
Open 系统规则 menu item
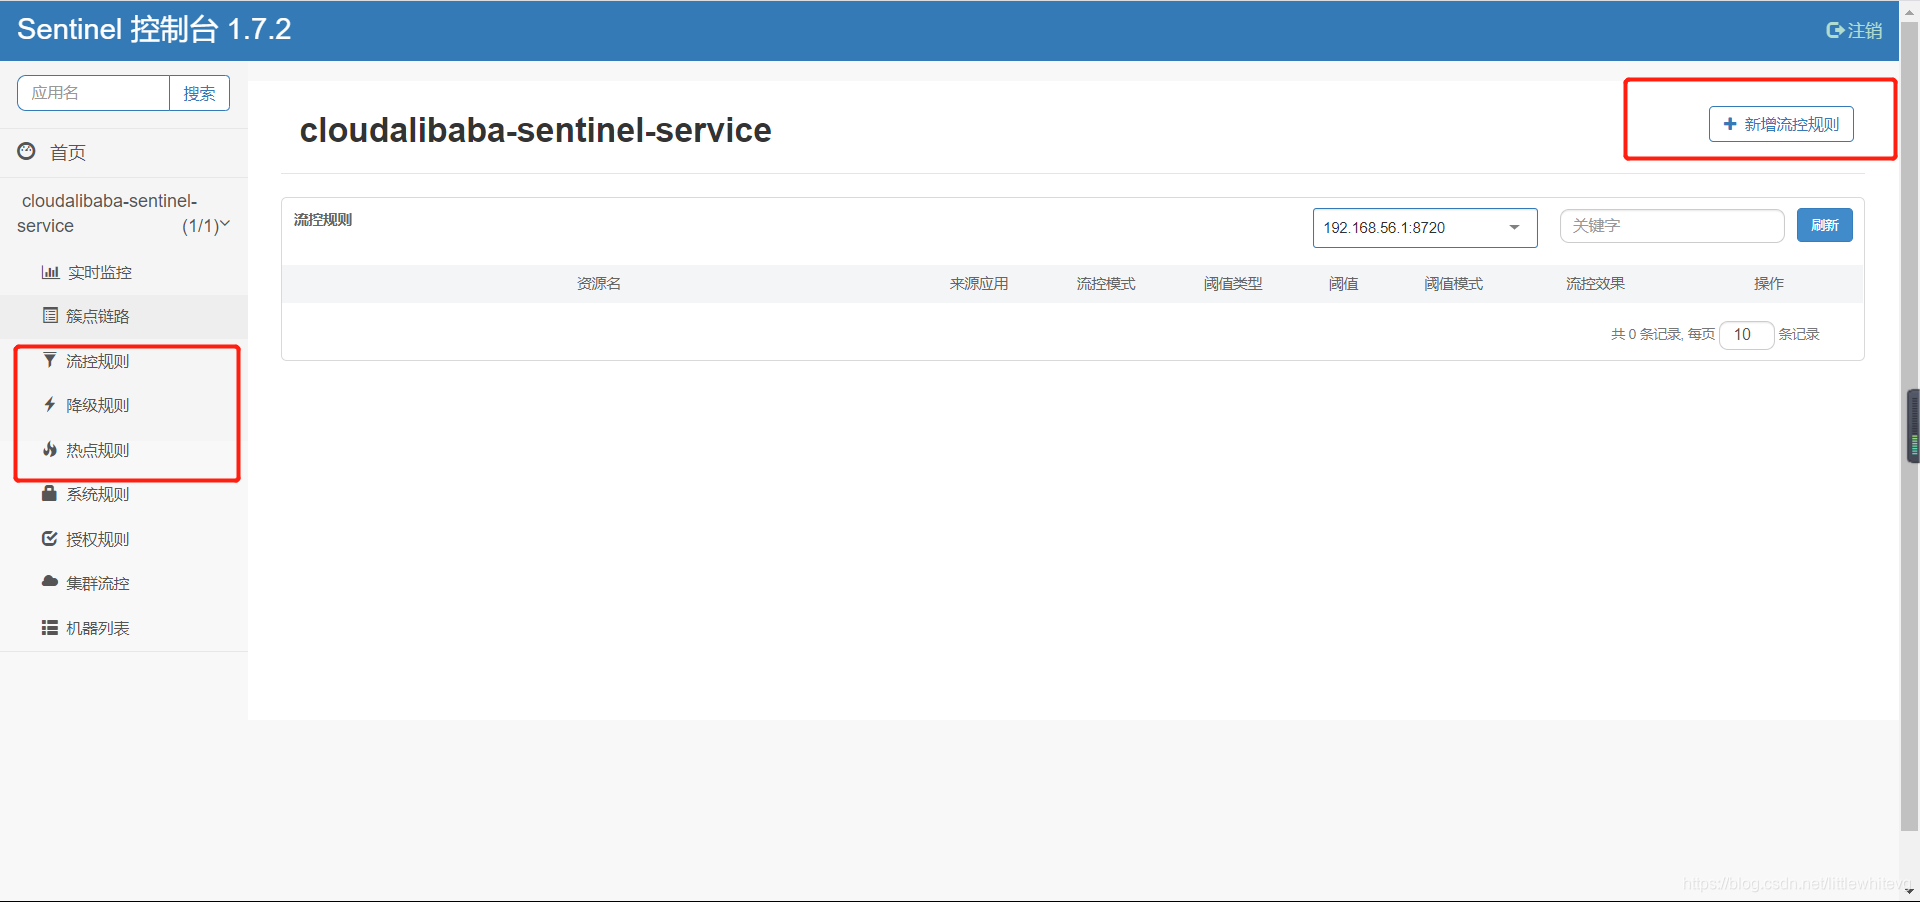pos(124,494)
